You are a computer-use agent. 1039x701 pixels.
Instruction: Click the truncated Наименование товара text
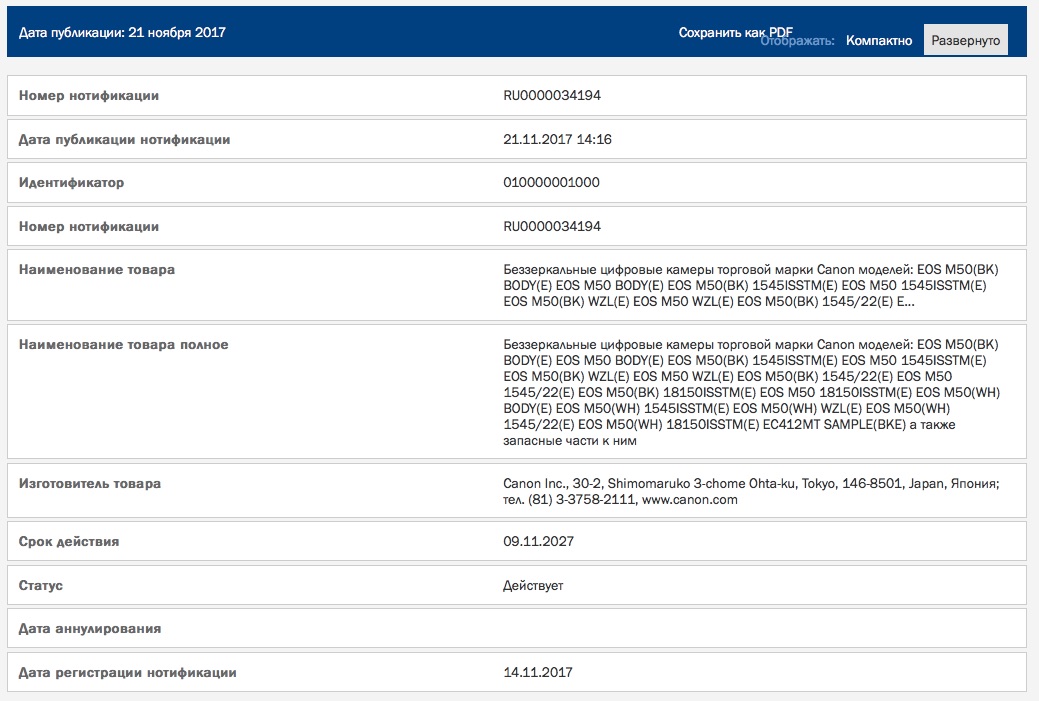point(751,286)
